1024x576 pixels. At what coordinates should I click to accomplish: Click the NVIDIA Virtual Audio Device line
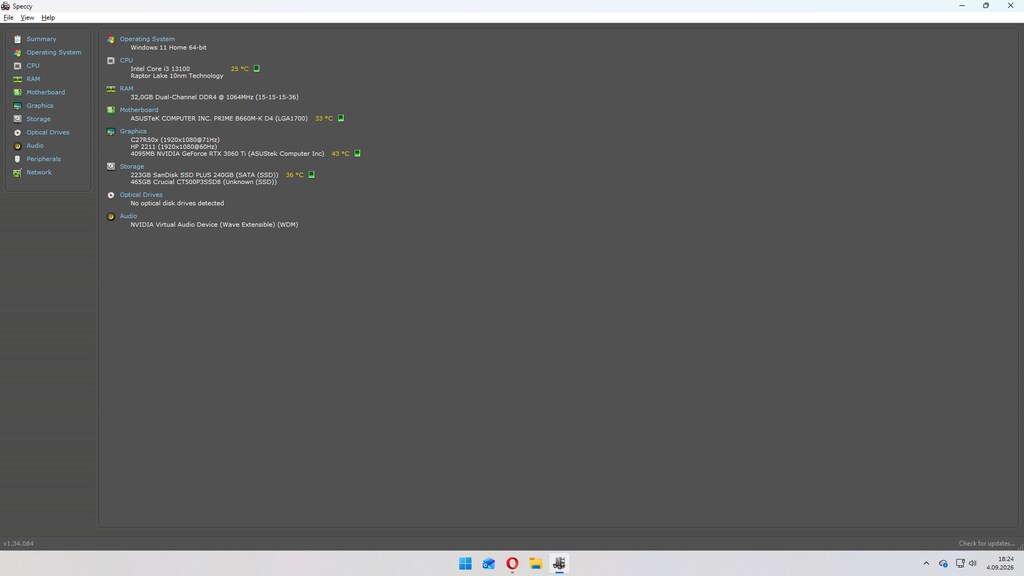[214, 225]
